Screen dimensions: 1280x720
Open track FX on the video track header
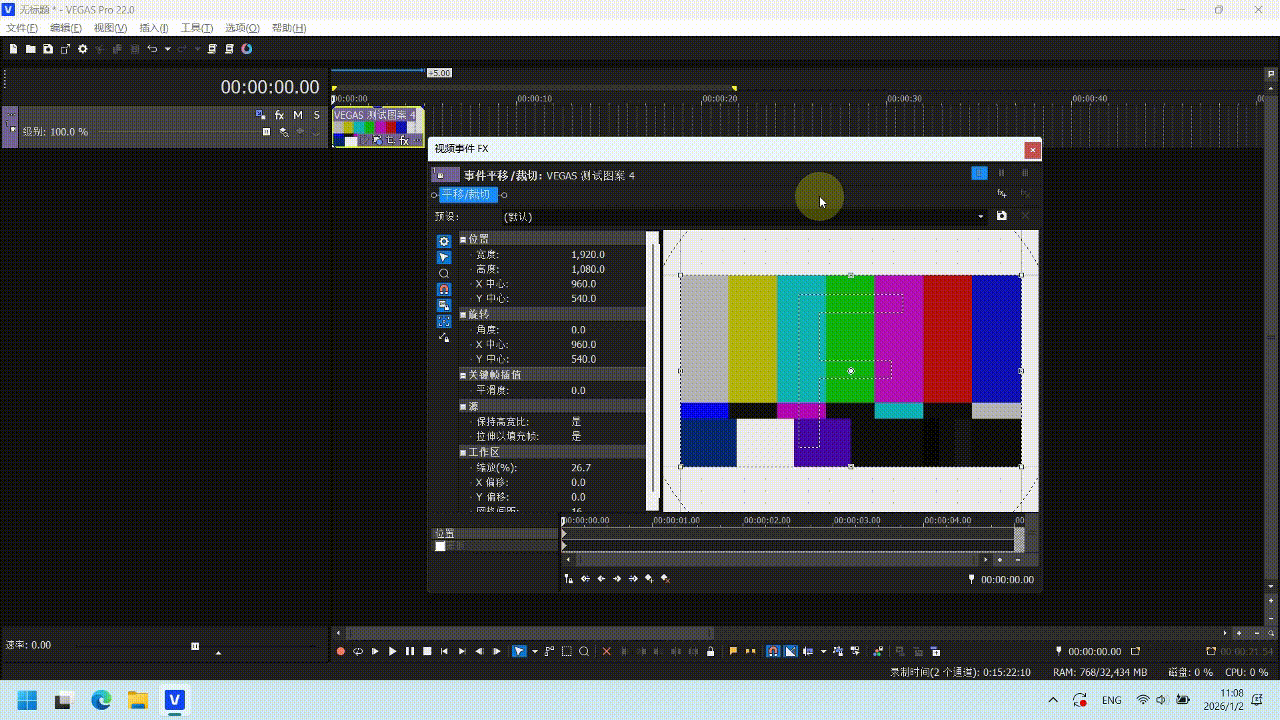tap(280, 116)
